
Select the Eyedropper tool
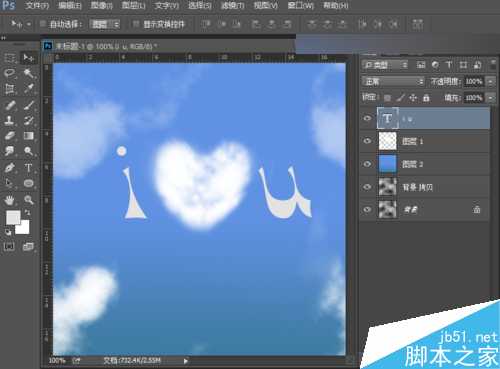(28, 89)
